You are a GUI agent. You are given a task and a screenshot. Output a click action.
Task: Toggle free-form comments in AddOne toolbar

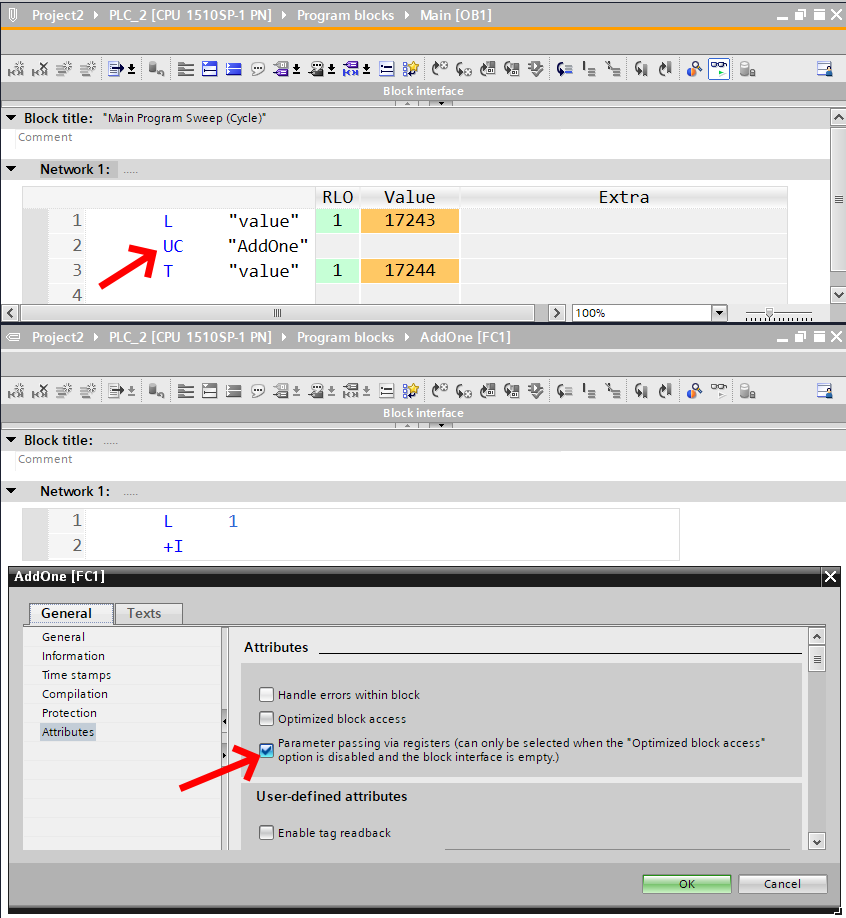(258, 391)
